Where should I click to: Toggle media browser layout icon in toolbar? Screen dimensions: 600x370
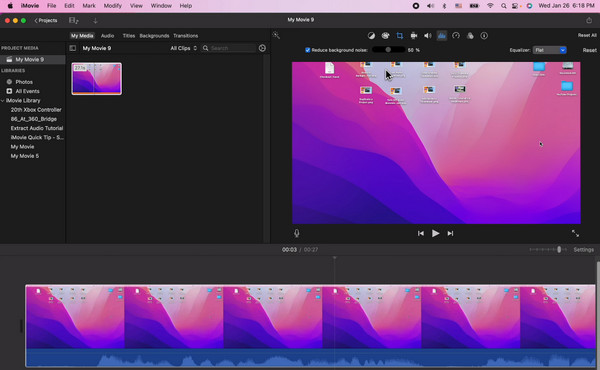pyautogui.click(x=73, y=20)
